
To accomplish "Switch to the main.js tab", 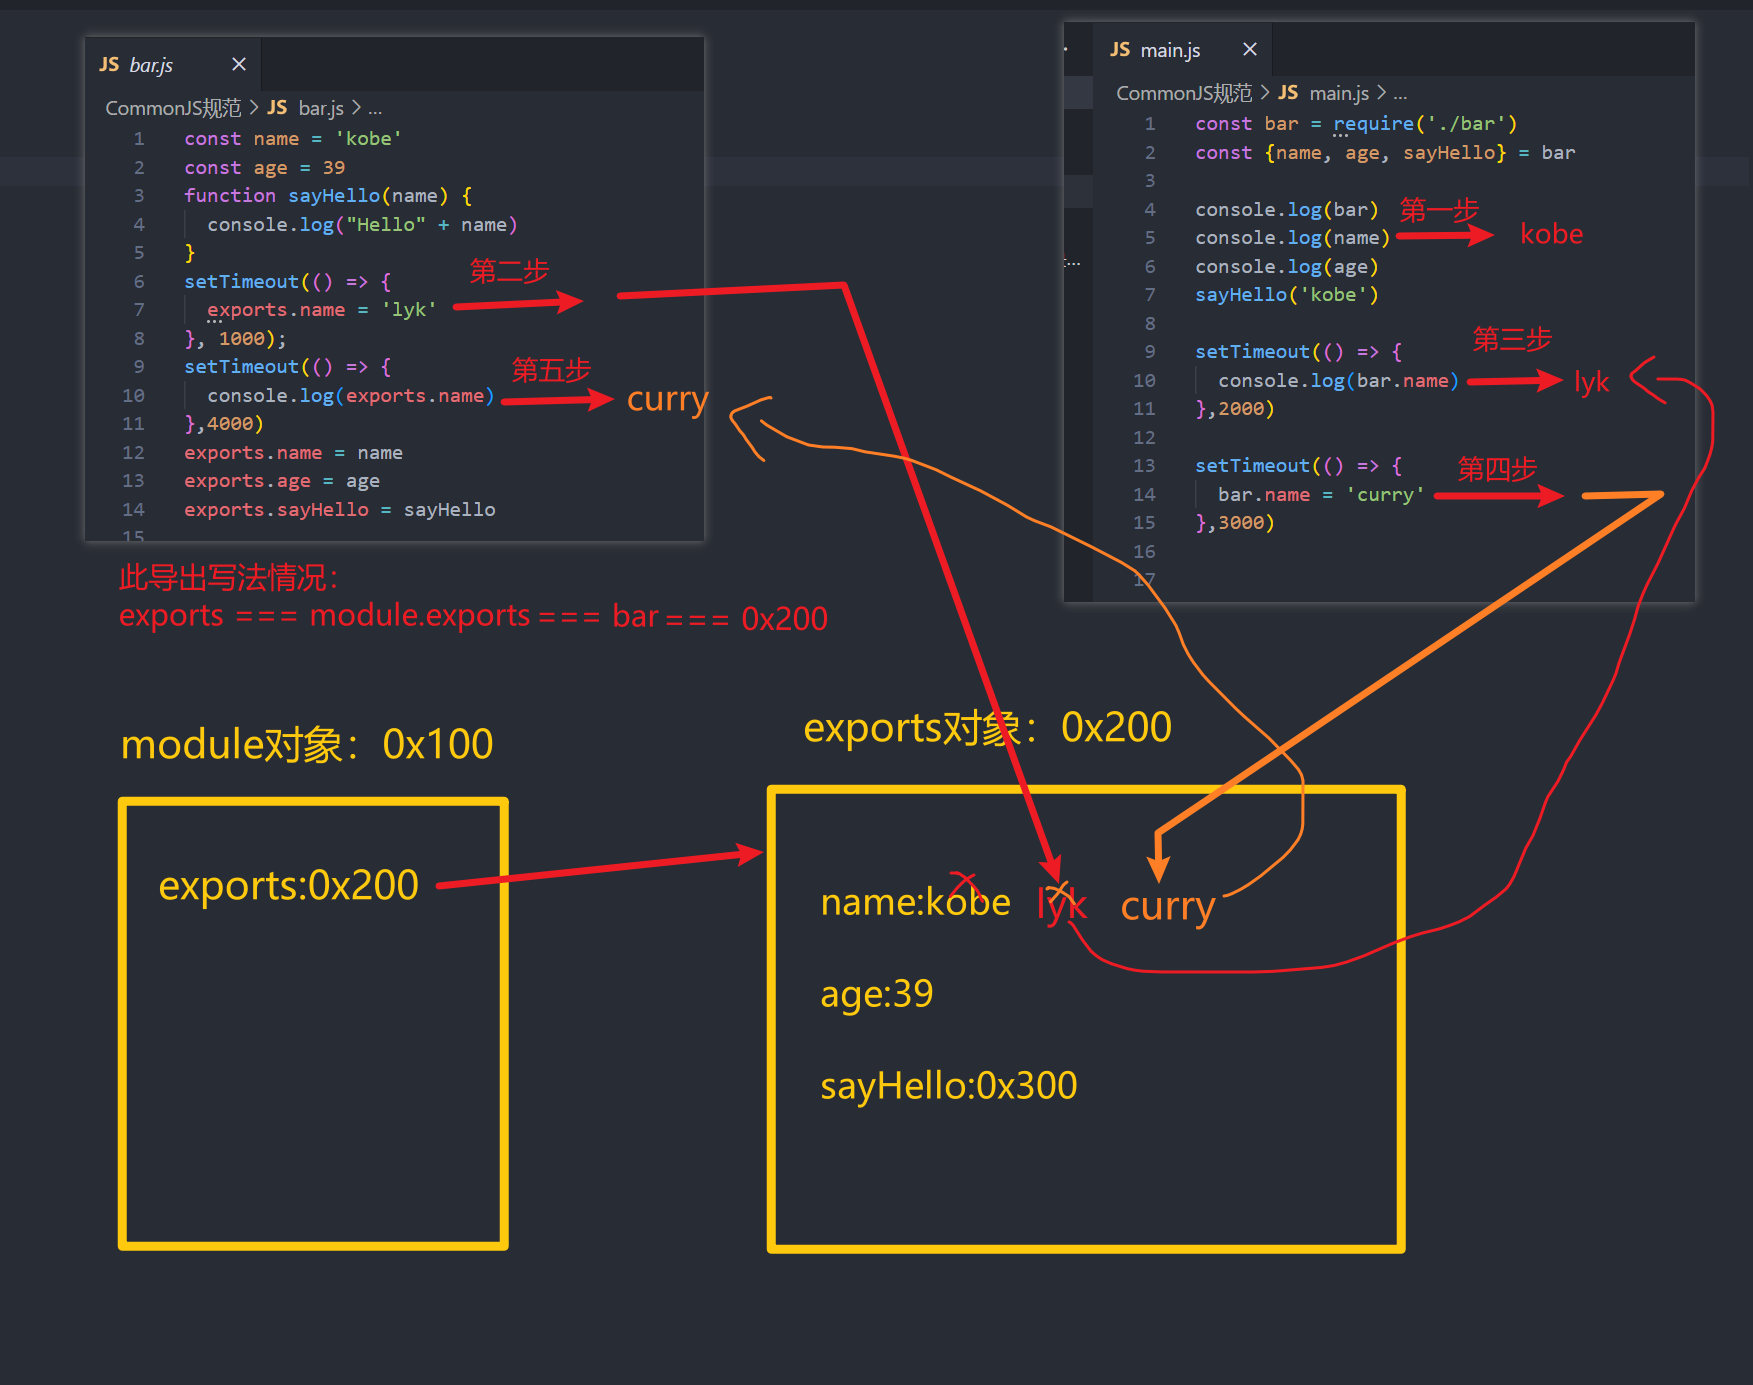I will 1170,50.
